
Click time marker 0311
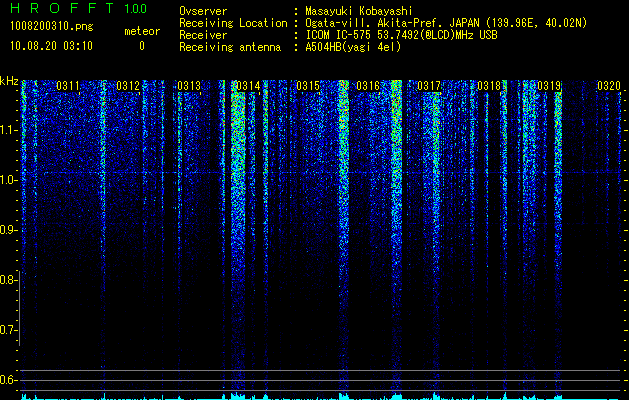pyautogui.click(x=68, y=86)
